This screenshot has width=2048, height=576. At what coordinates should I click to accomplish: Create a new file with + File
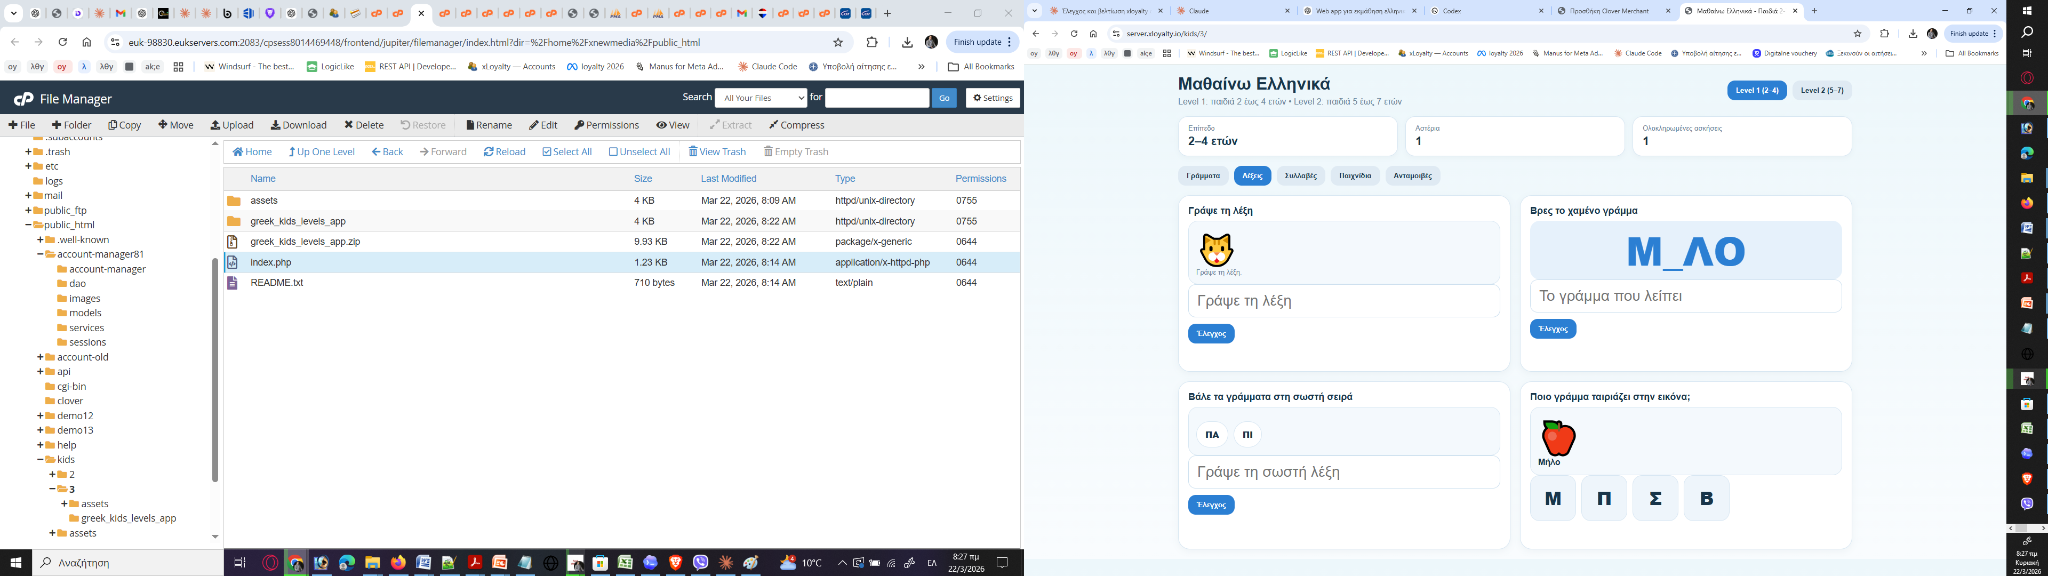22,125
